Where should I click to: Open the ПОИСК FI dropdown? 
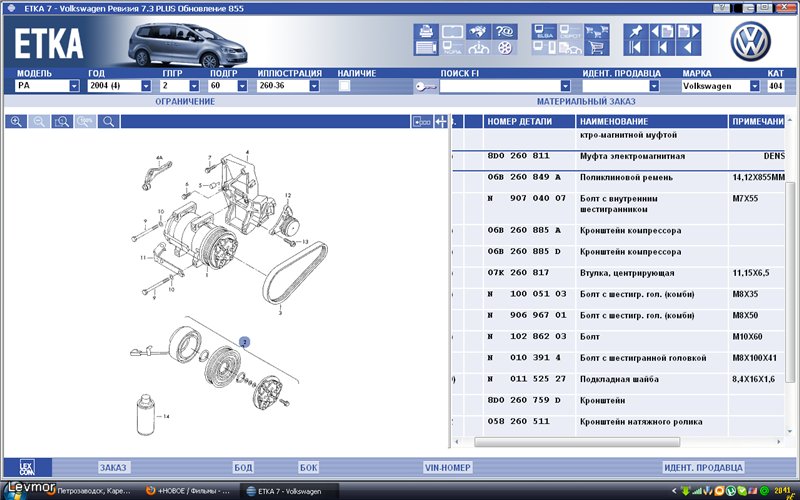(565, 86)
